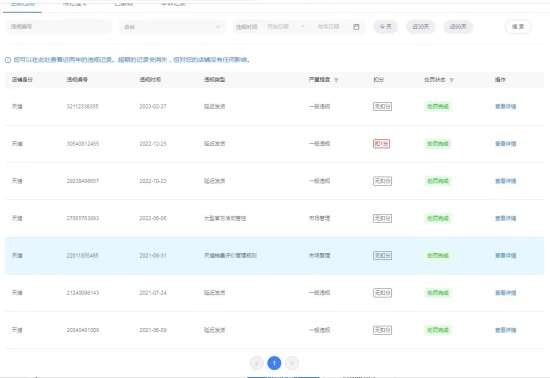Image resolution: width=550 pixels, height=378 pixels.
Task: Go to previous page with left arrow
Action: tap(257, 363)
